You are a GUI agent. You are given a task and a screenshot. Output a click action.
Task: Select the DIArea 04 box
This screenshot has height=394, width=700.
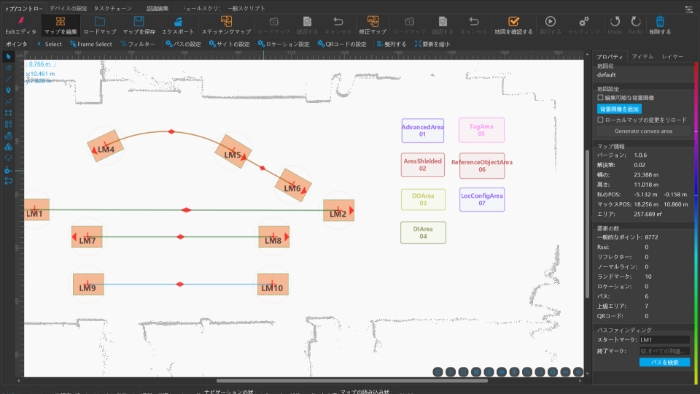423,232
